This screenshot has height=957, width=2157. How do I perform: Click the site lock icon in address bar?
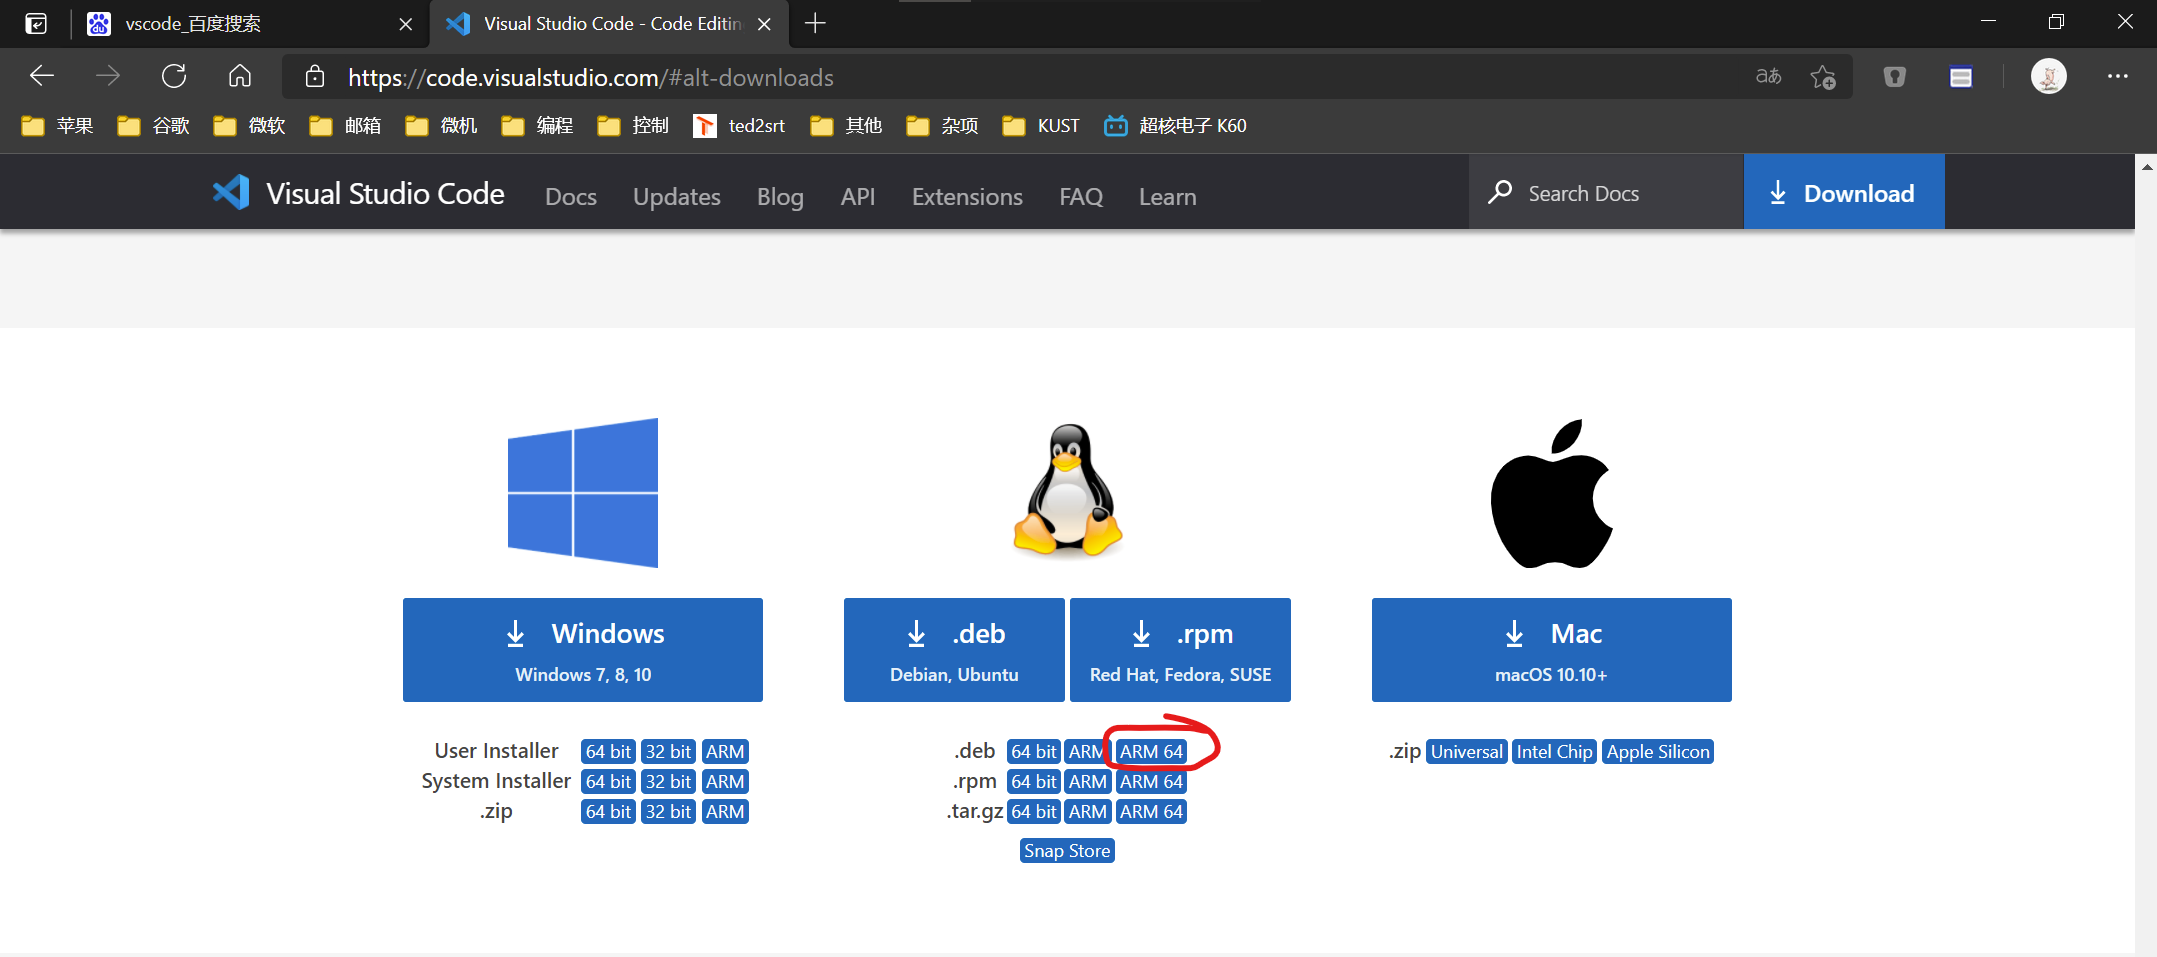tap(315, 77)
